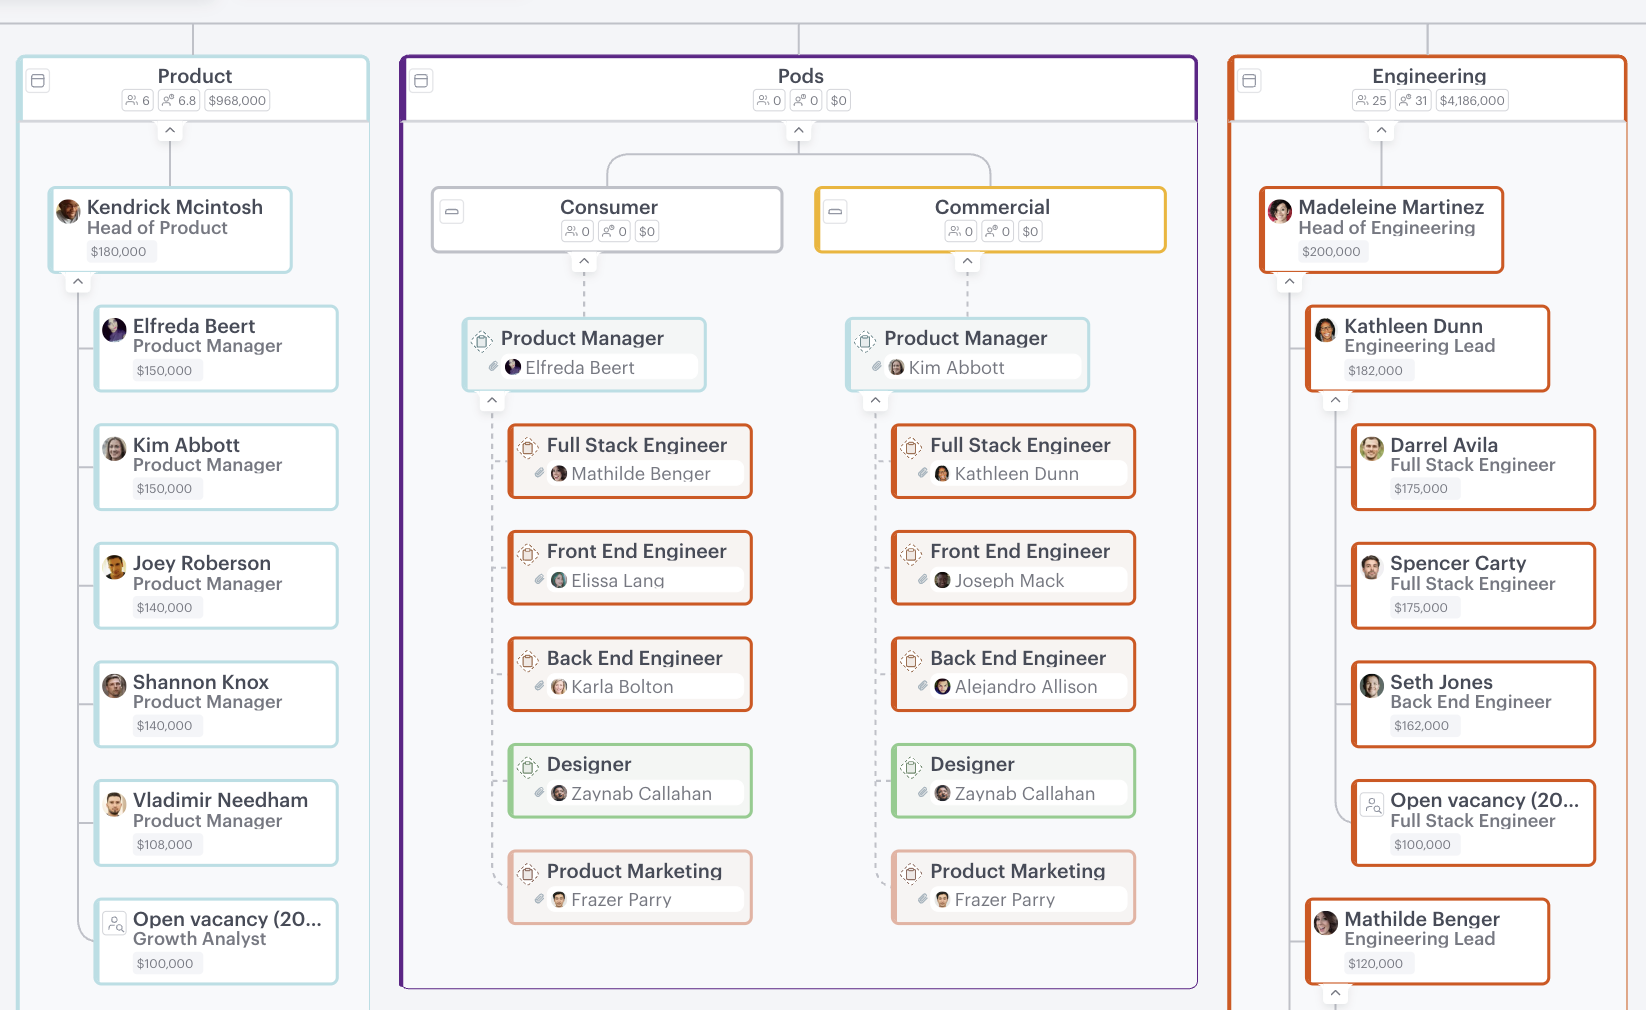This screenshot has width=1646, height=1010.
Task: Click the vacancy search icon on Growth Analyst card
Action: point(115,923)
